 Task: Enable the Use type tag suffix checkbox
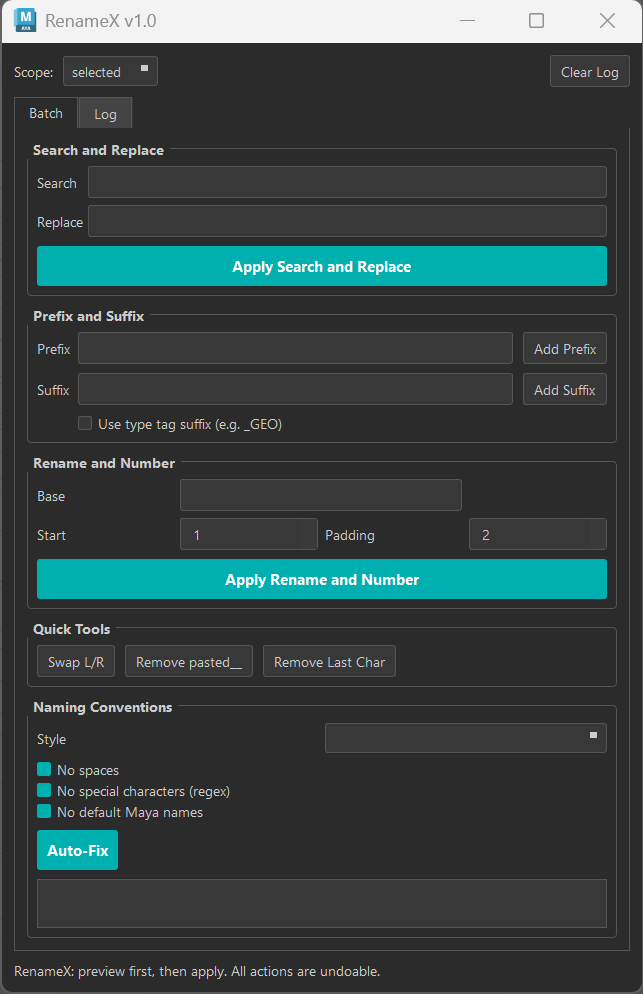tap(86, 424)
